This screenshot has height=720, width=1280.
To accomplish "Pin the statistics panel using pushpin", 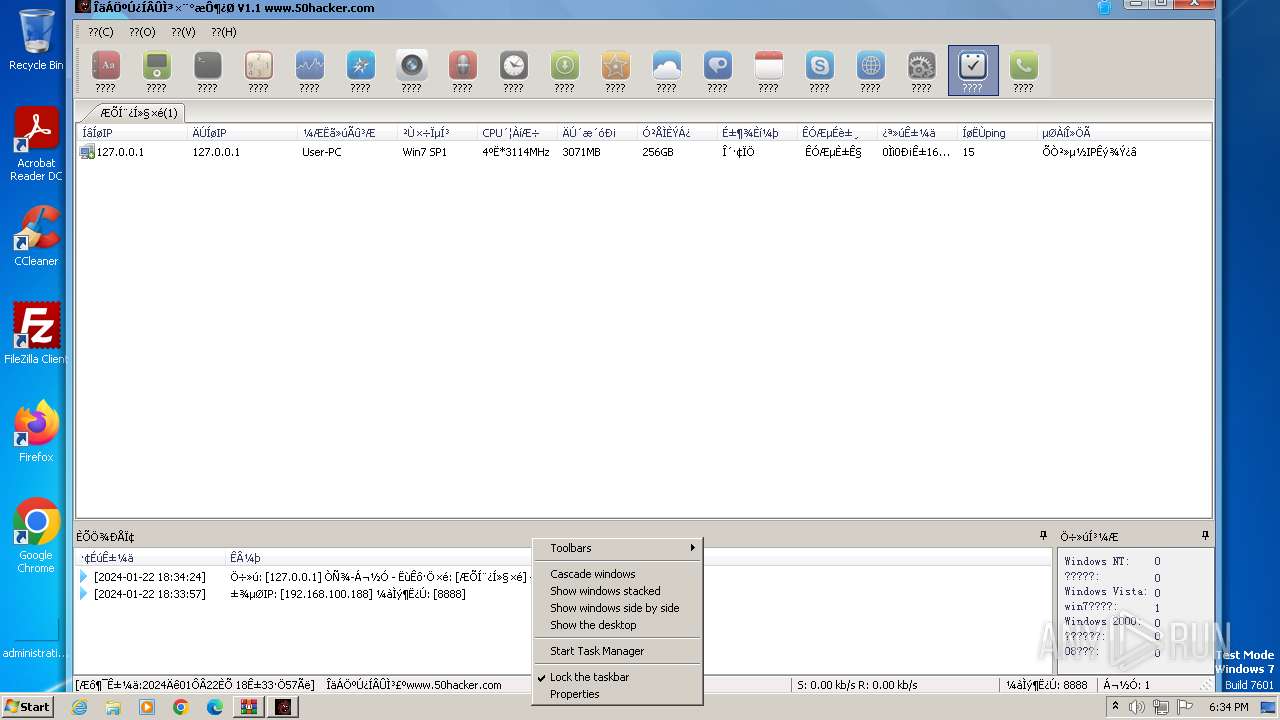I will pos(1205,536).
